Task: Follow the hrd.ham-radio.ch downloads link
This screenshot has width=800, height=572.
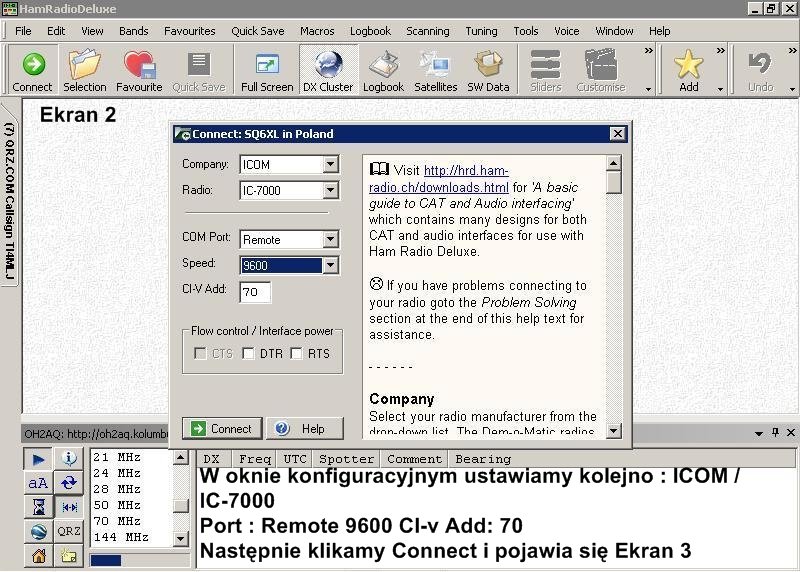Action: [439, 179]
